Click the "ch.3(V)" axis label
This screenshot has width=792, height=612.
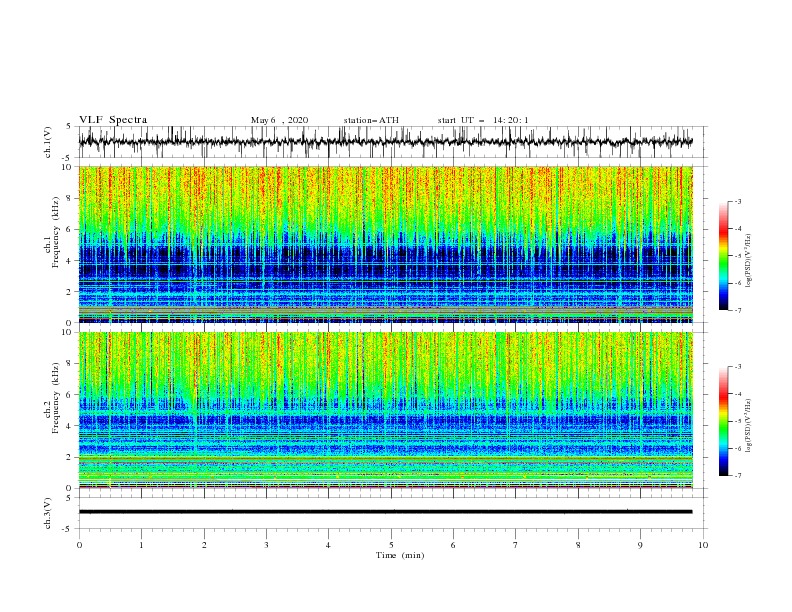click(x=48, y=513)
